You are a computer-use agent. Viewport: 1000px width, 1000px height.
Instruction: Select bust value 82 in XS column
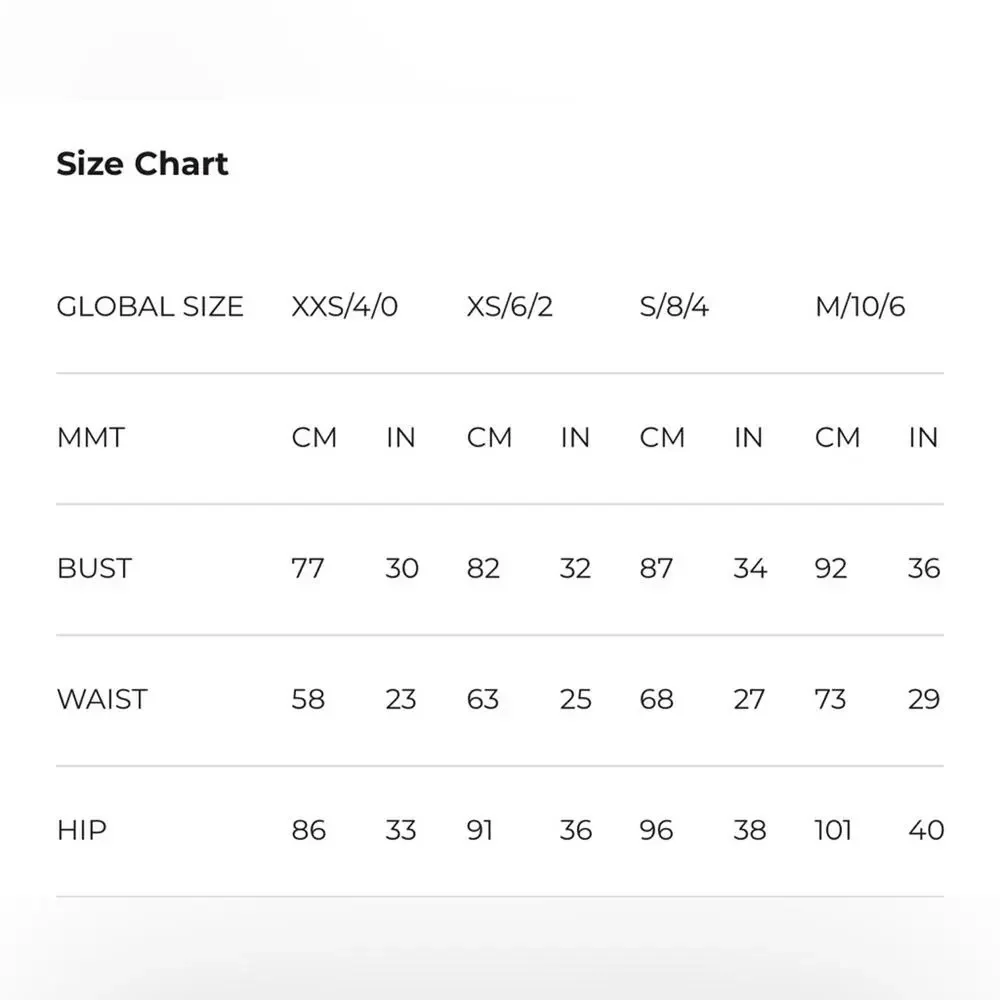tap(483, 569)
